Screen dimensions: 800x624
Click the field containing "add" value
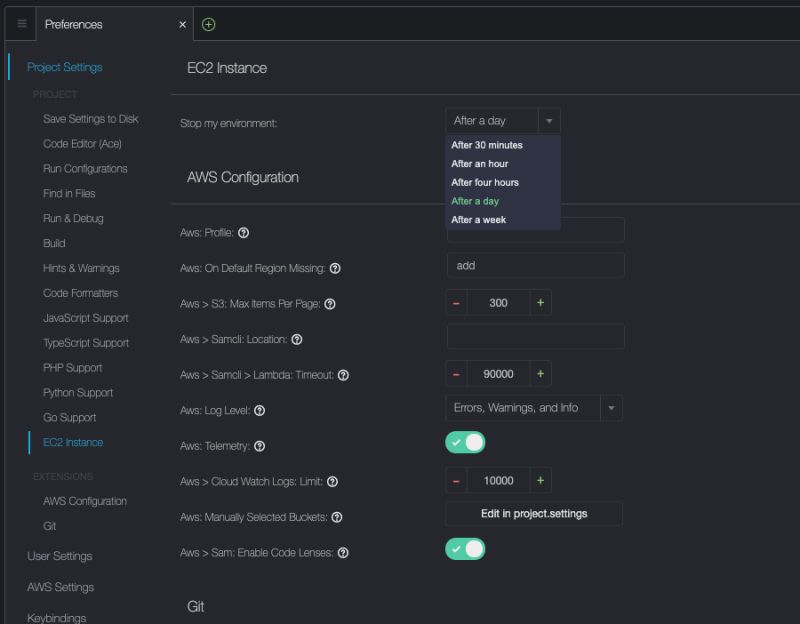point(535,265)
